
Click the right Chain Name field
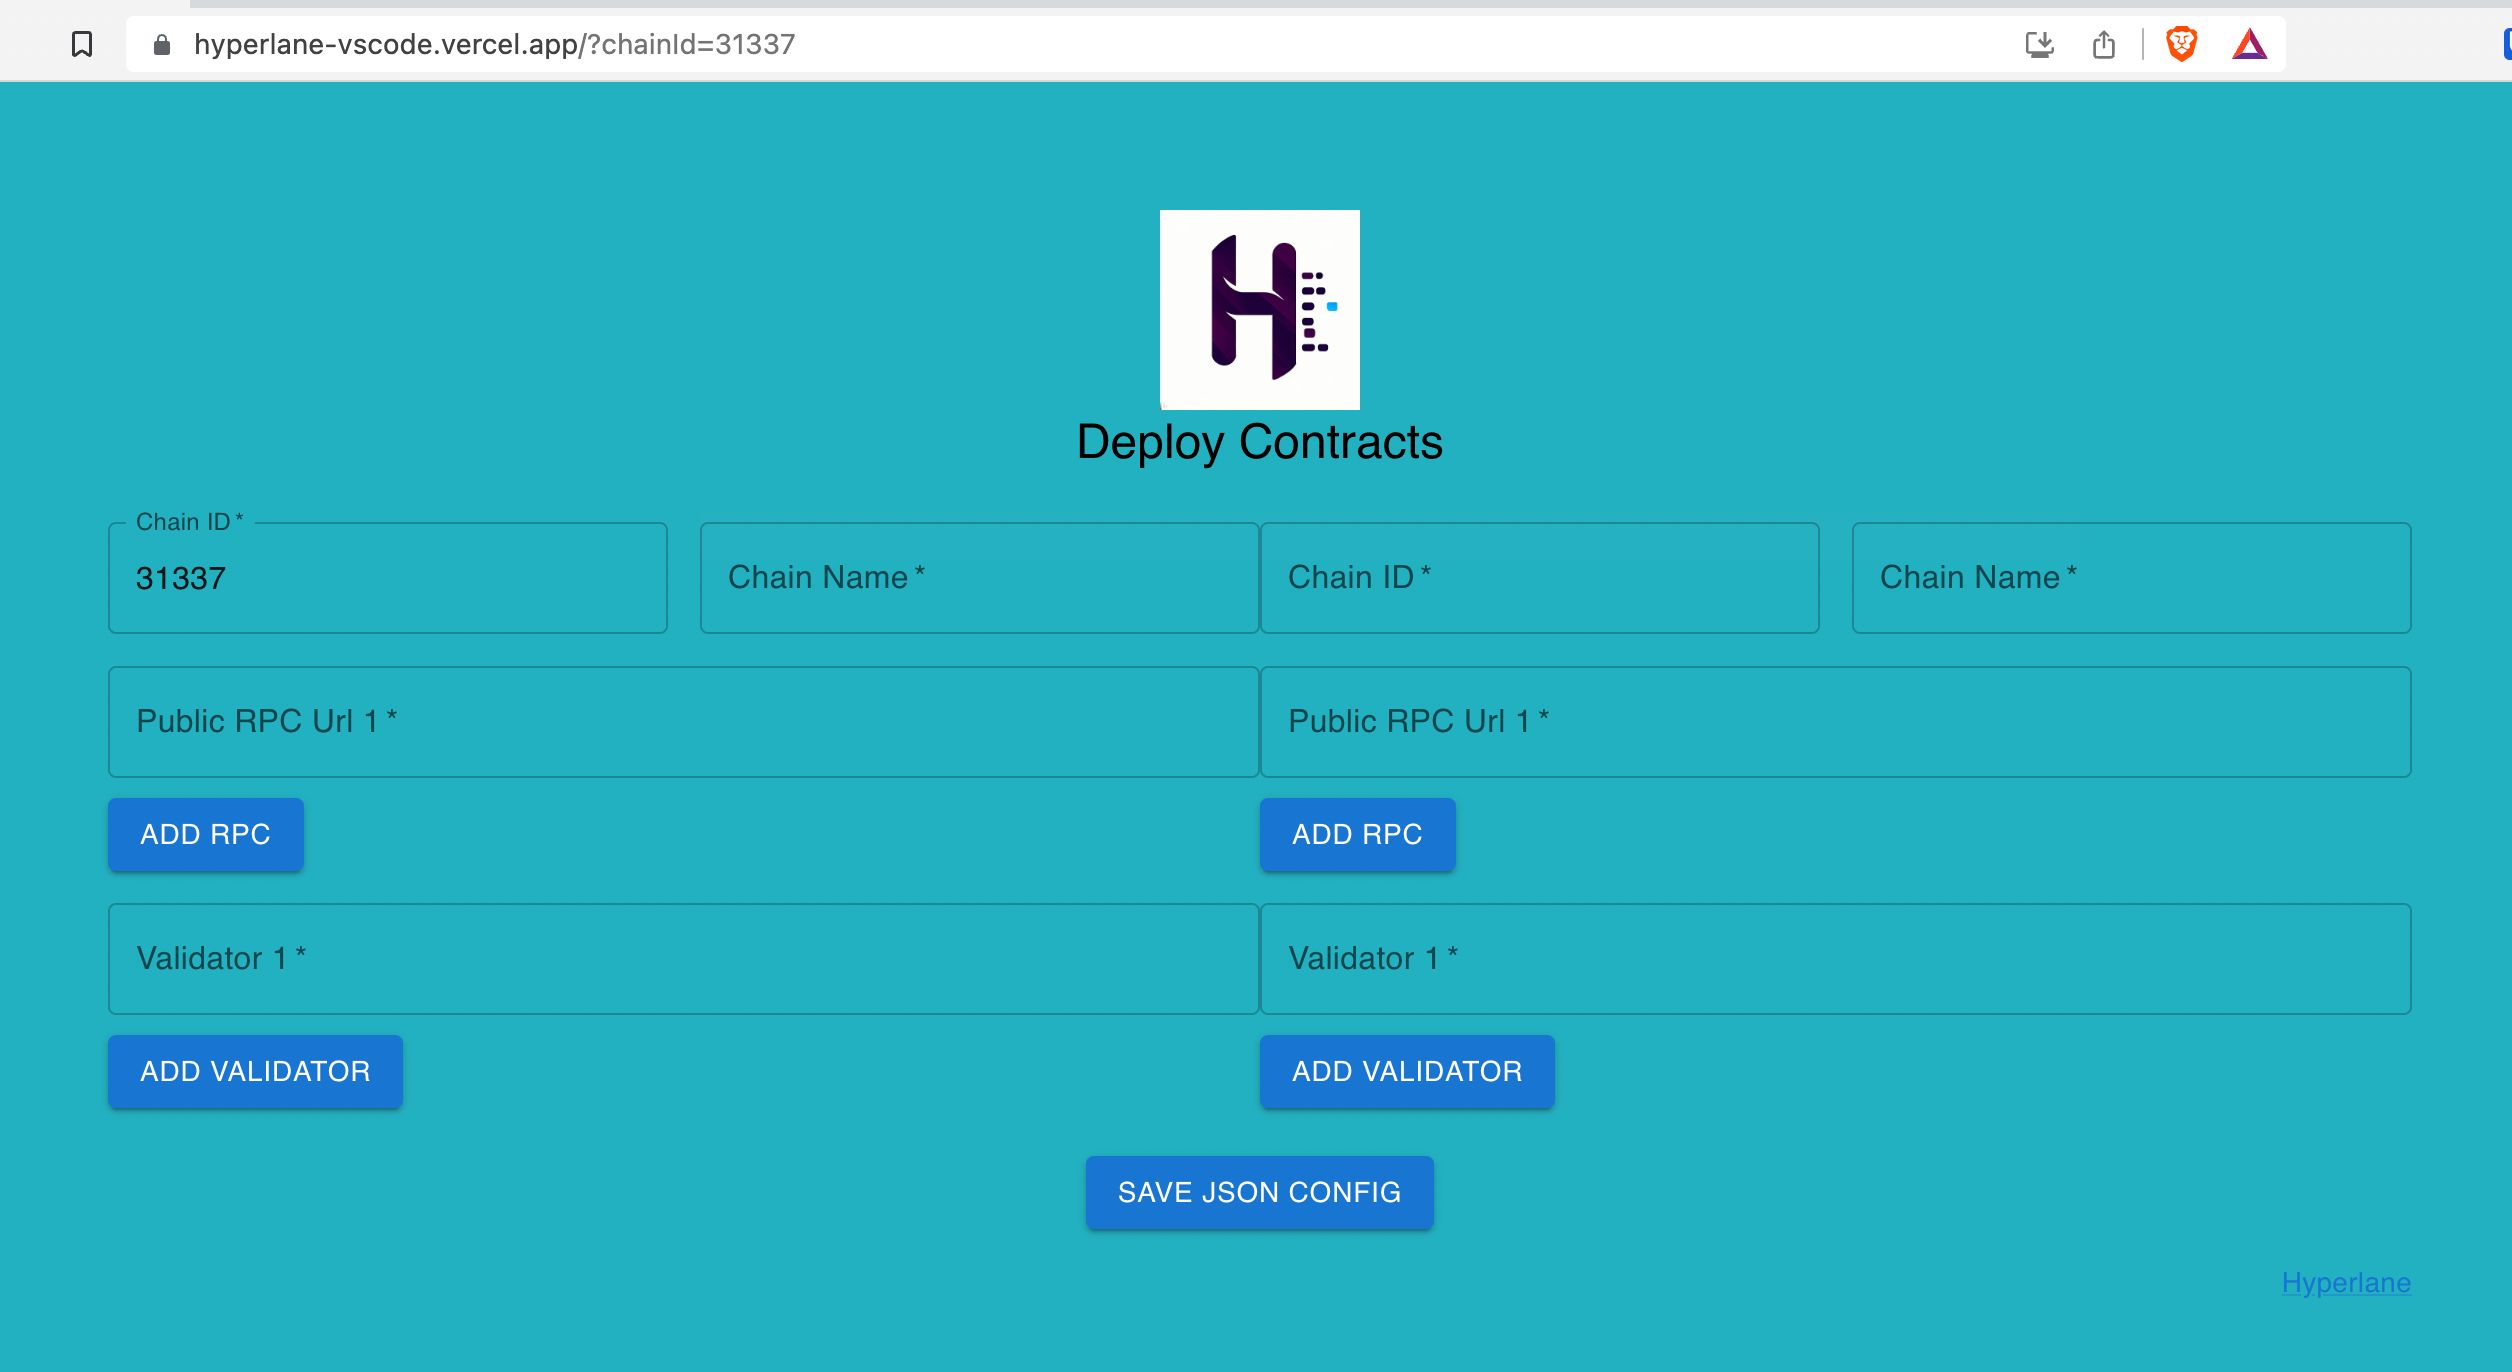click(2132, 578)
